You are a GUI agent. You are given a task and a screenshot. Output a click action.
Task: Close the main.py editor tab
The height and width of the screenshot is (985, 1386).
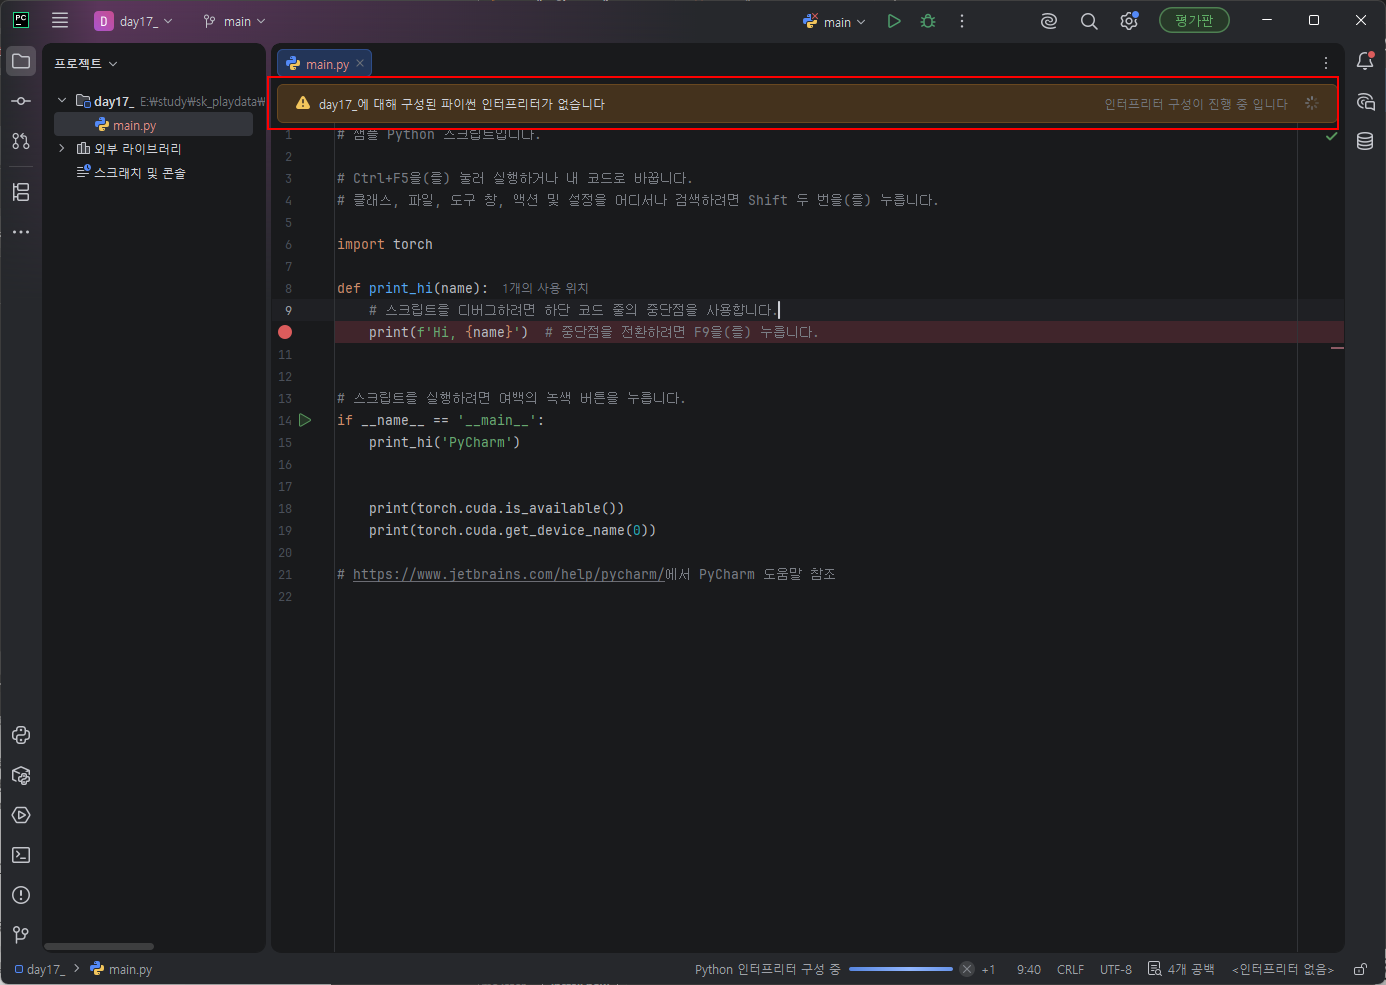(360, 63)
